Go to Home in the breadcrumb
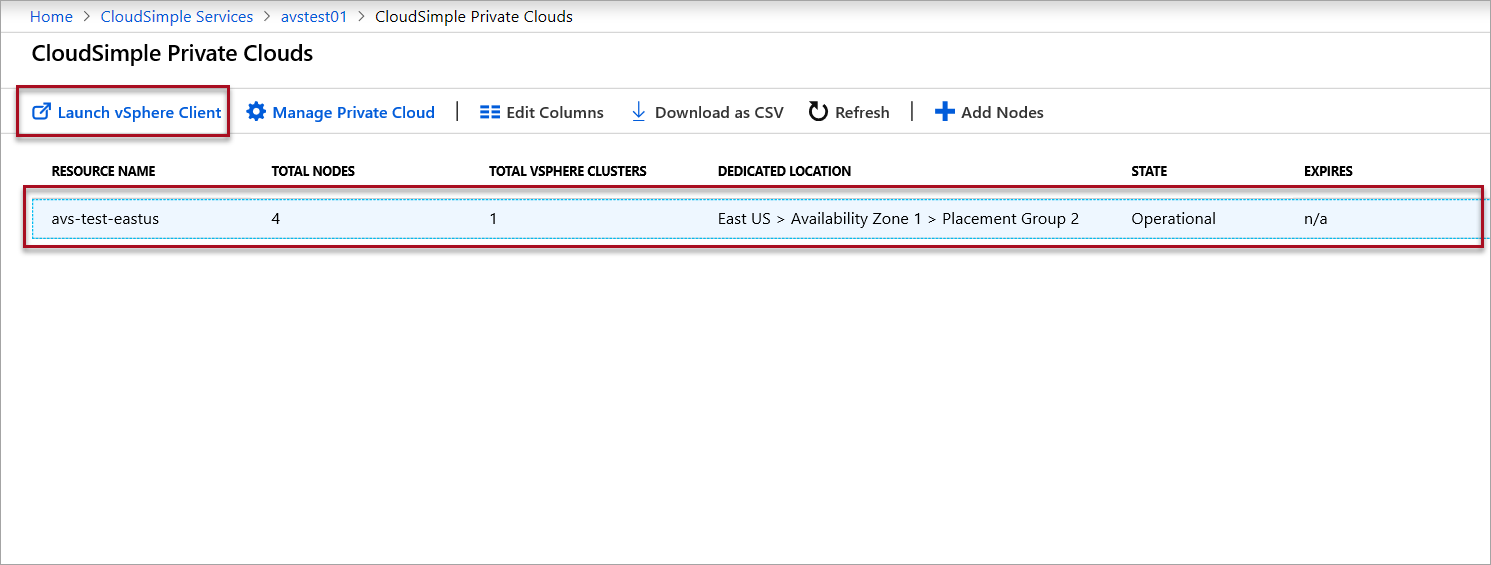This screenshot has width=1491, height=565. 51,17
